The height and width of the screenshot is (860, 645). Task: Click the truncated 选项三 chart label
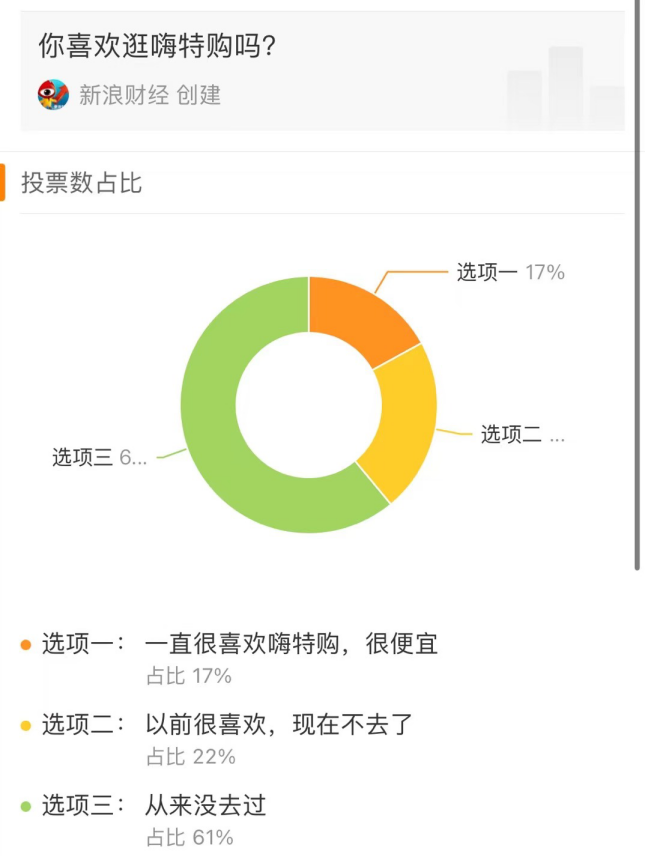[100, 458]
